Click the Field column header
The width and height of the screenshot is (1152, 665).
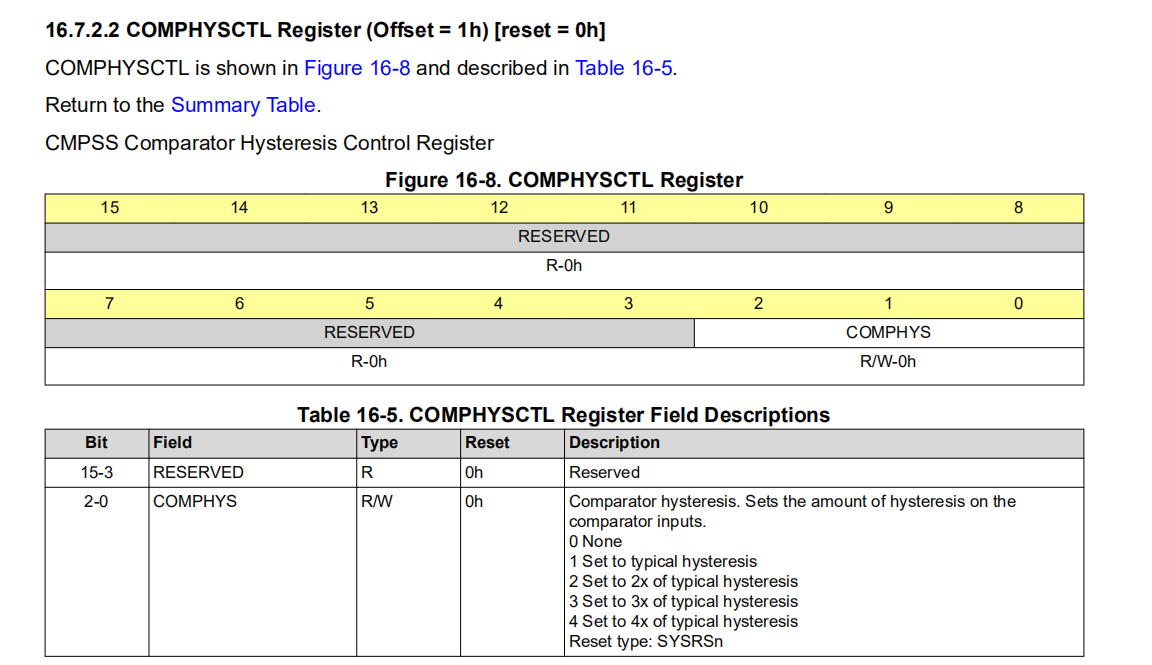tap(173, 442)
